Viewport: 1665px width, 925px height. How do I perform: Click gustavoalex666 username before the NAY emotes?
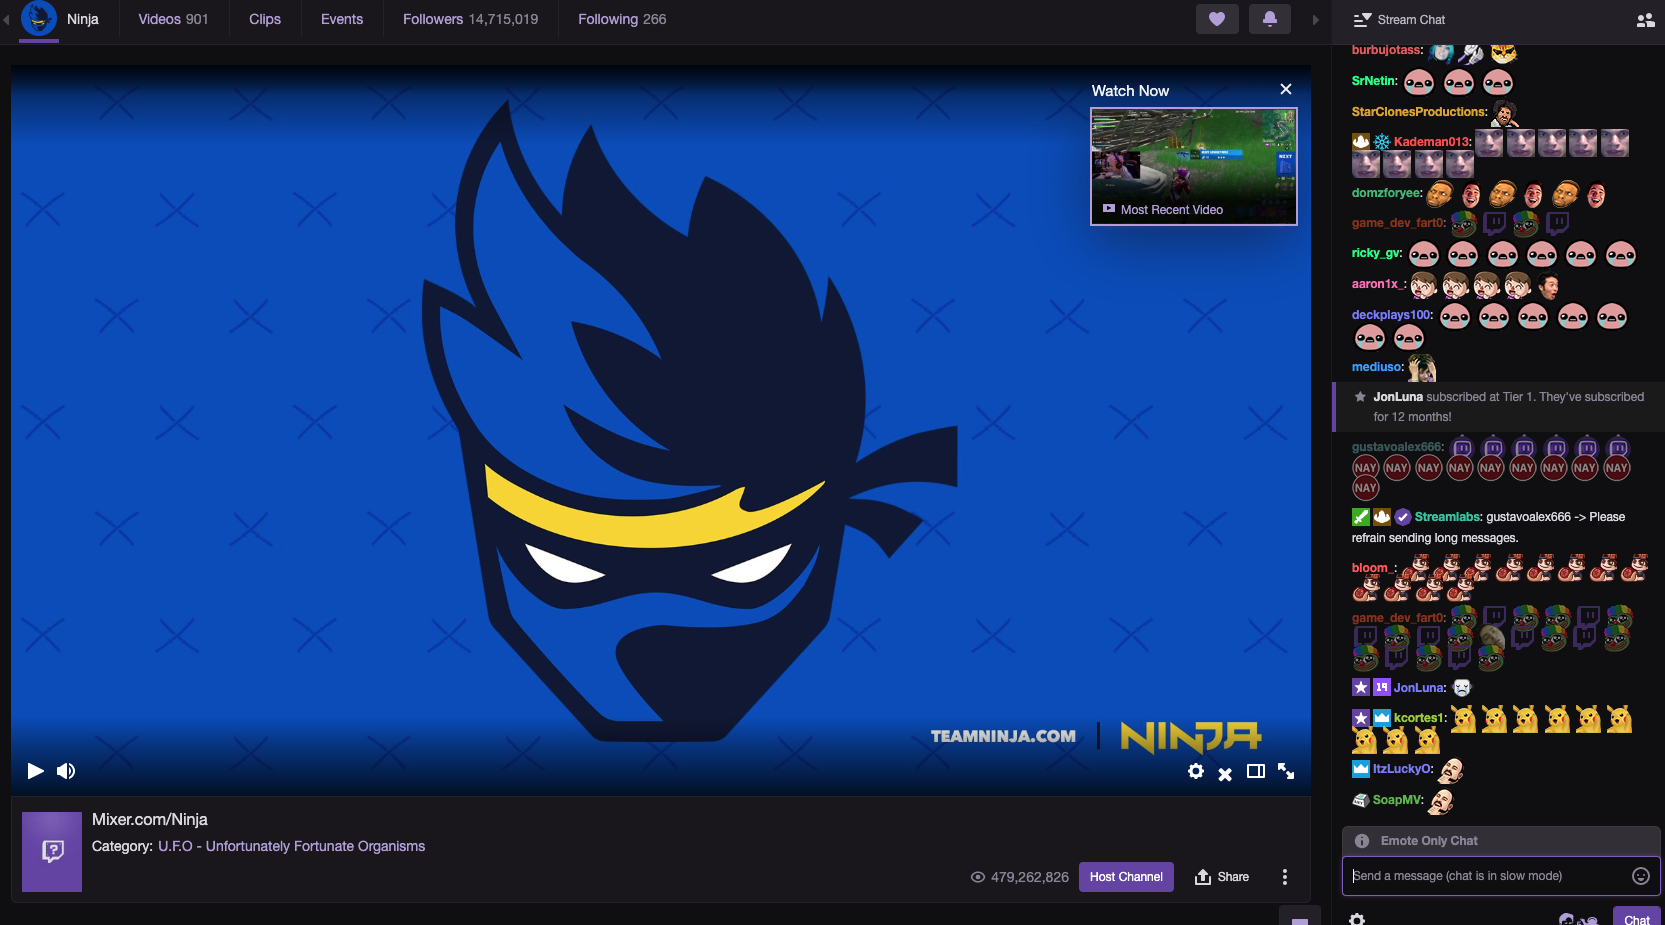(1397, 447)
